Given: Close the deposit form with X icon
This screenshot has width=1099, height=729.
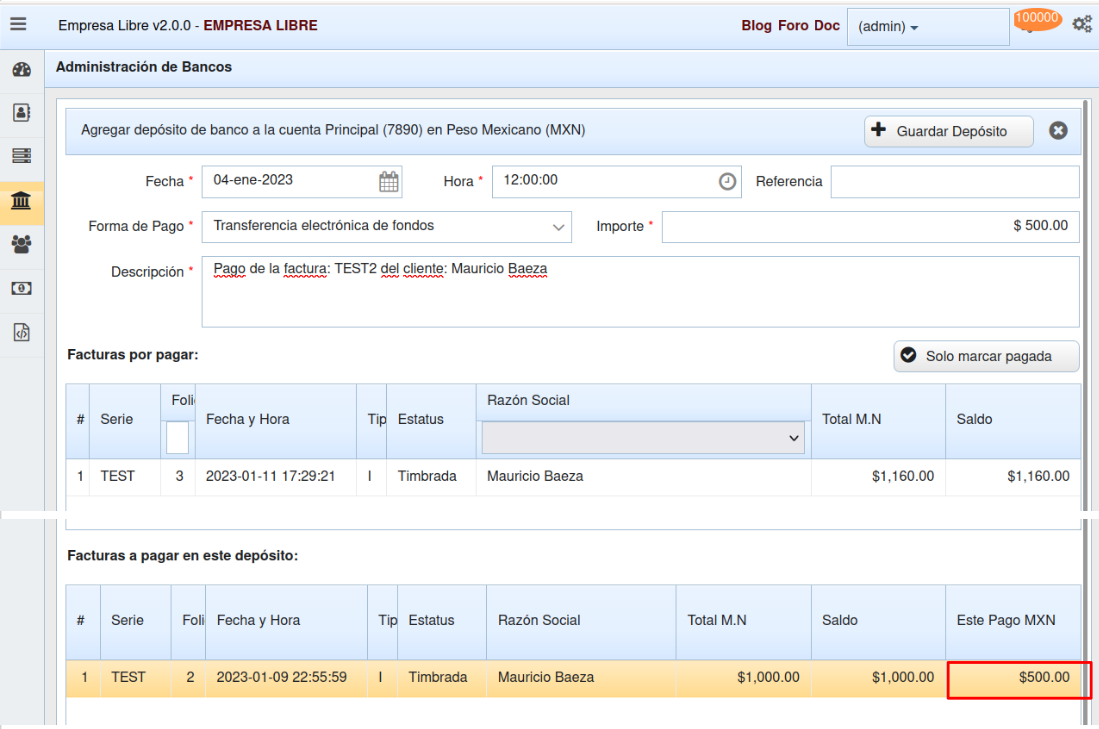Looking at the screenshot, I should [1058, 131].
